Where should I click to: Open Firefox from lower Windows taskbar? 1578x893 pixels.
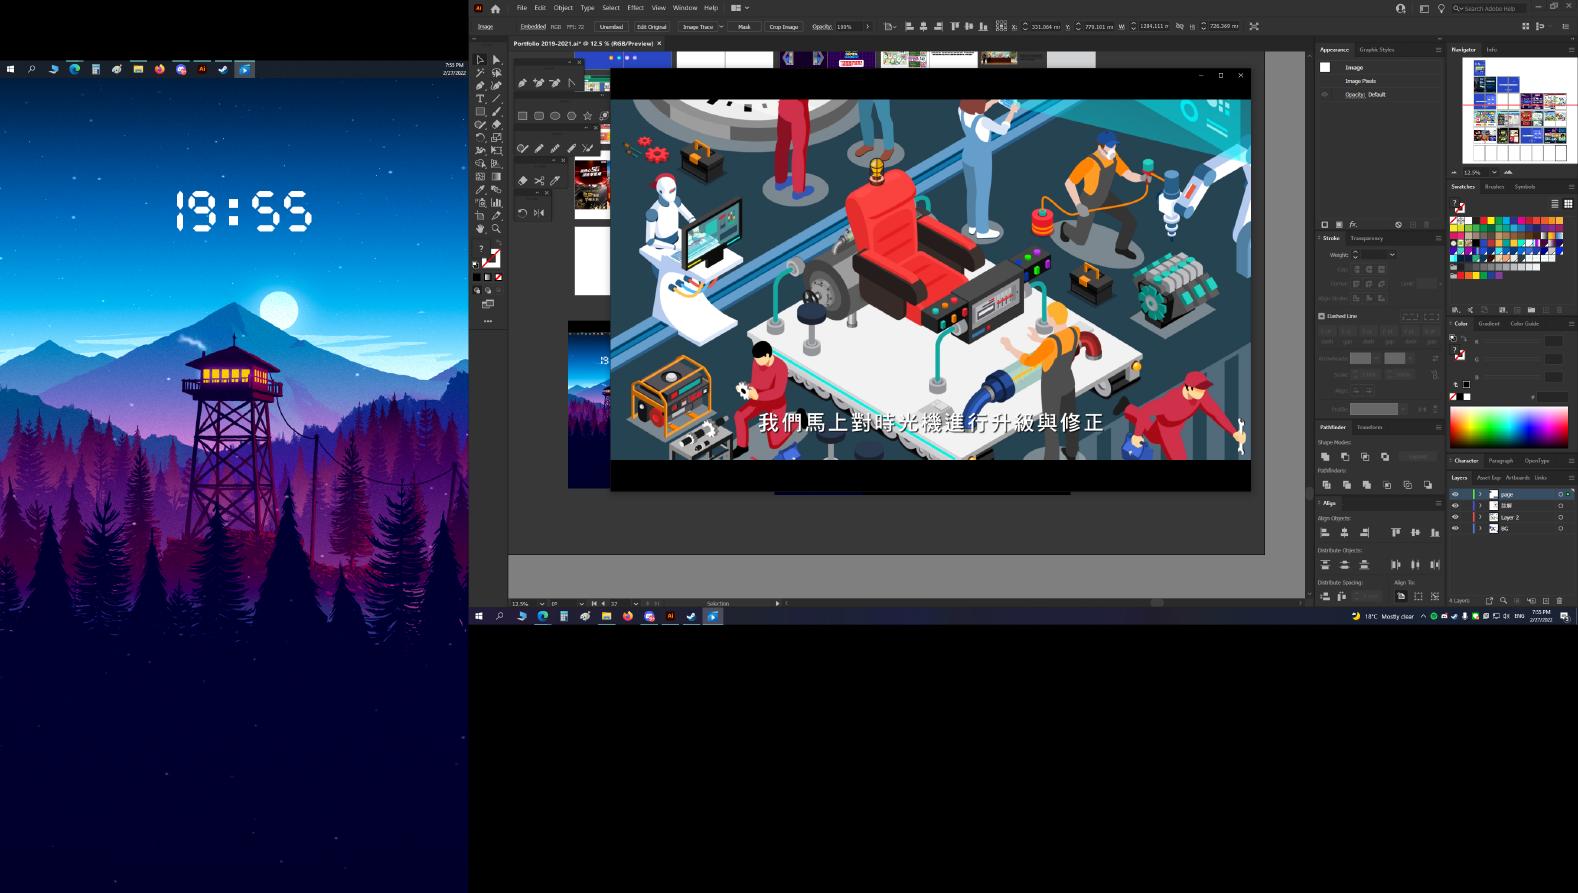(x=628, y=616)
